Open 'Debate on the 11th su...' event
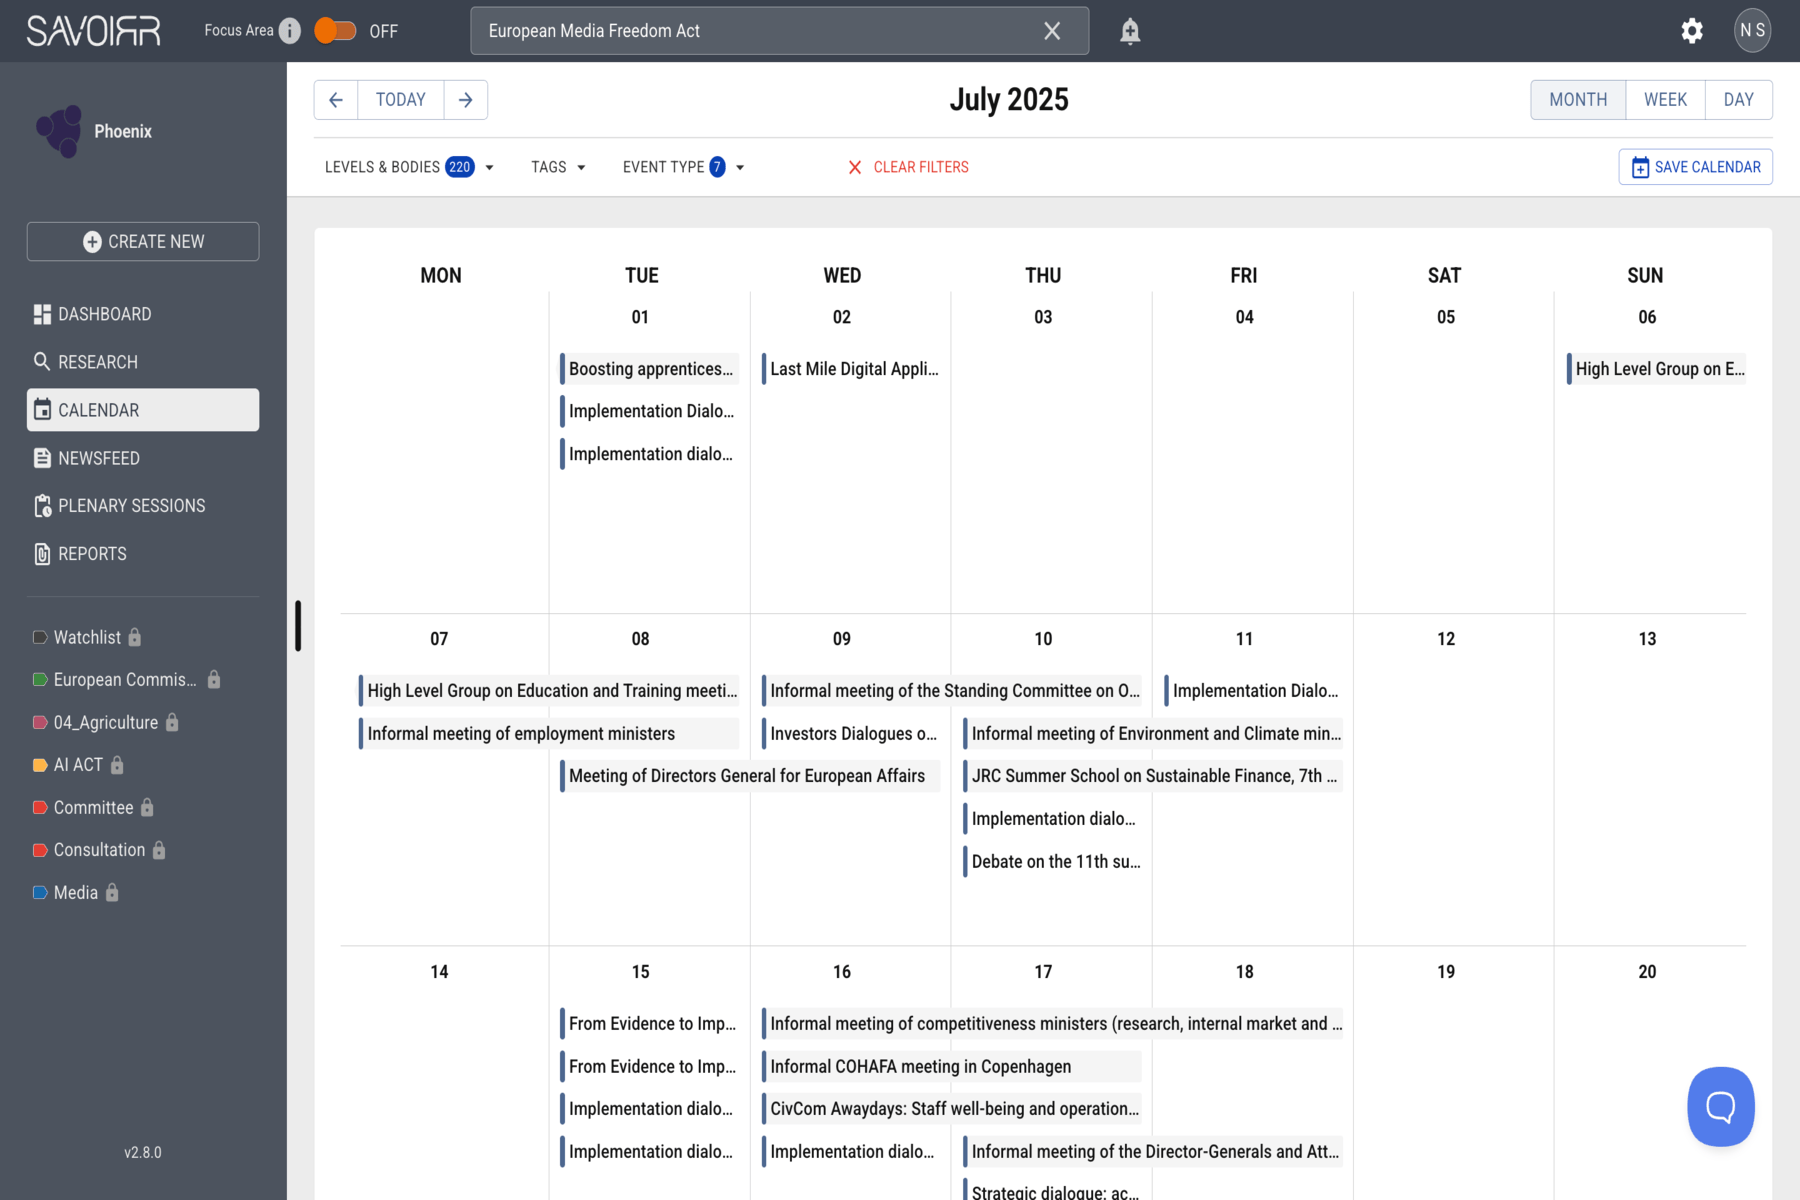1800x1200 pixels. pyautogui.click(x=1052, y=862)
